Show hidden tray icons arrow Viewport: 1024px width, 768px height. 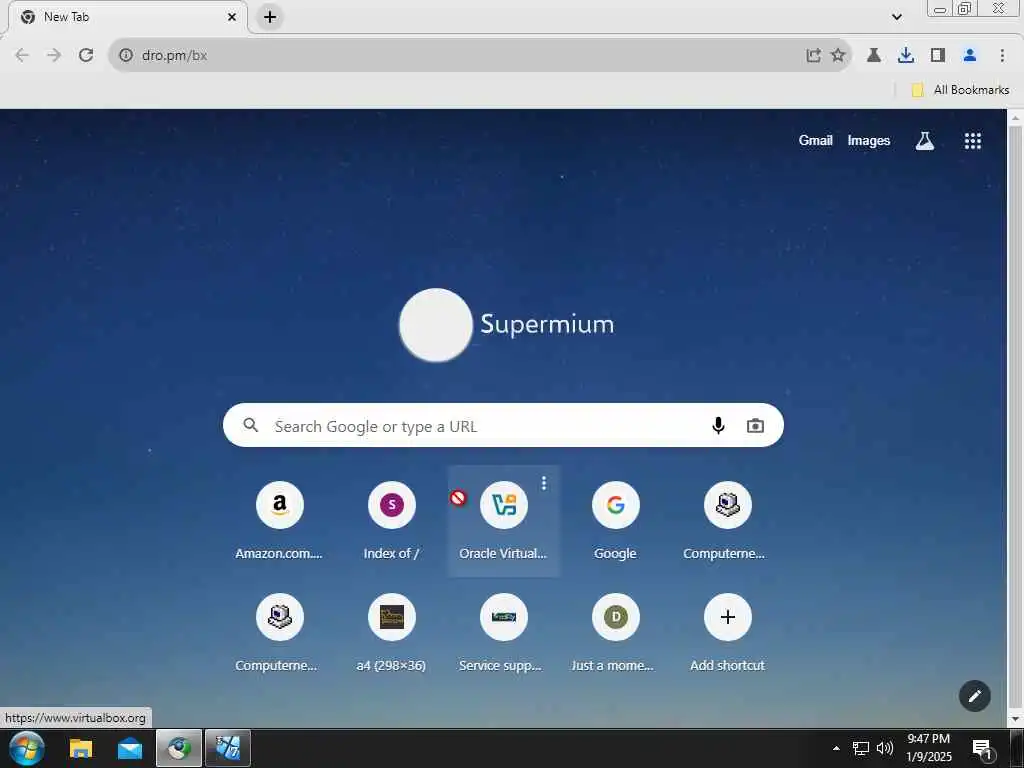[x=836, y=748]
